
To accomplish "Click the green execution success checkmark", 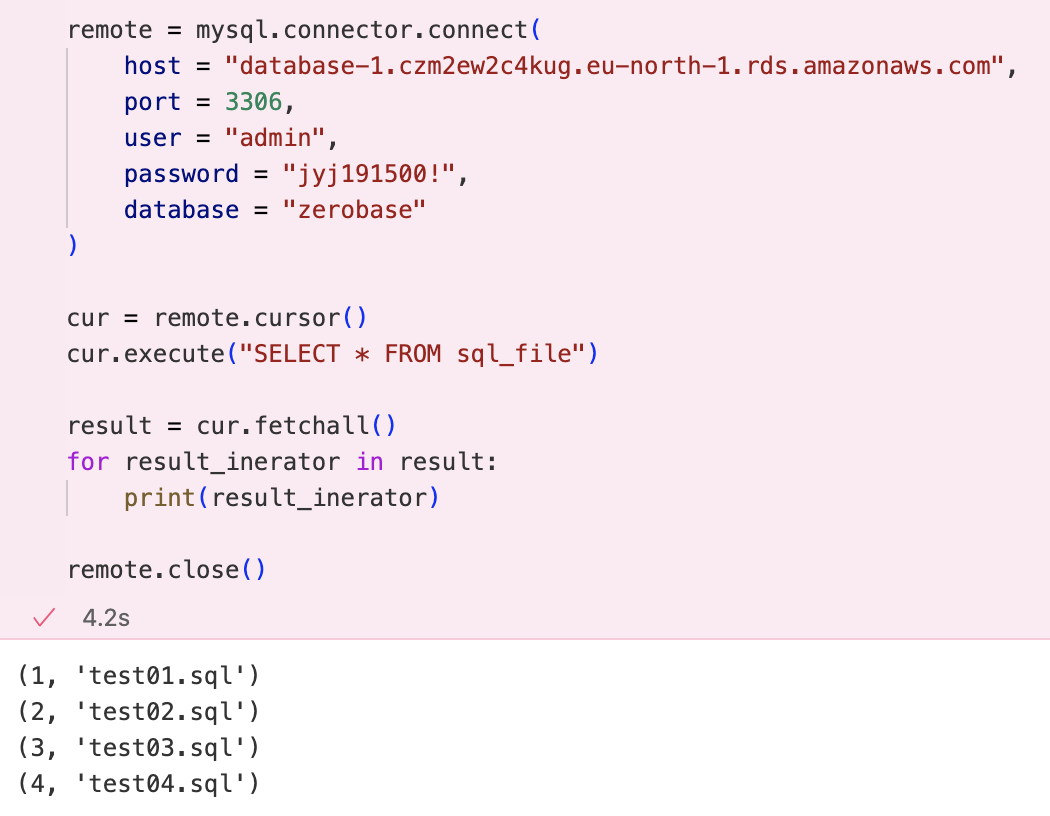I will (44, 617).
